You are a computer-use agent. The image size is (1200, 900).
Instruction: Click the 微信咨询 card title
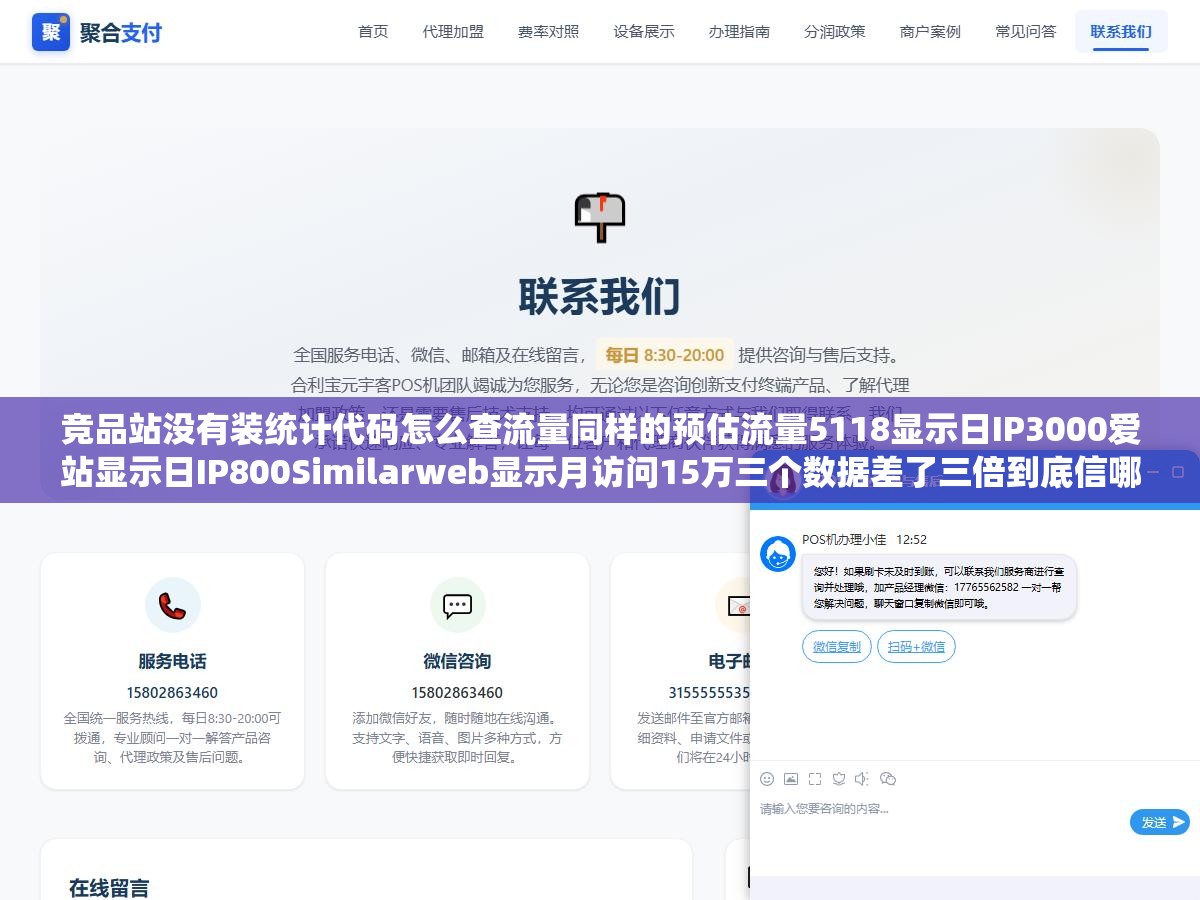pos(458,661)
